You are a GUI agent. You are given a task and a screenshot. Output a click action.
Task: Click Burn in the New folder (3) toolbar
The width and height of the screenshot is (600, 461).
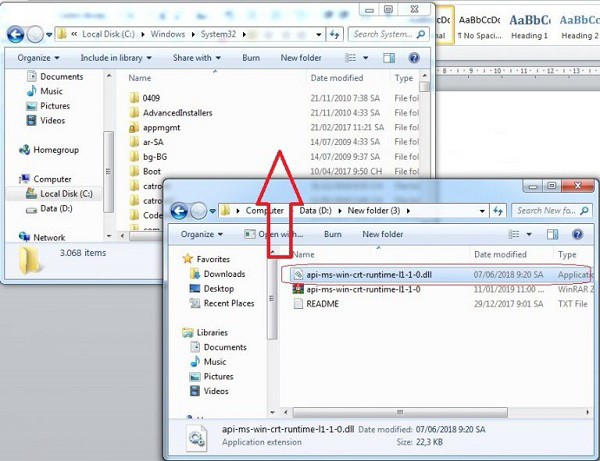[332, 234]
